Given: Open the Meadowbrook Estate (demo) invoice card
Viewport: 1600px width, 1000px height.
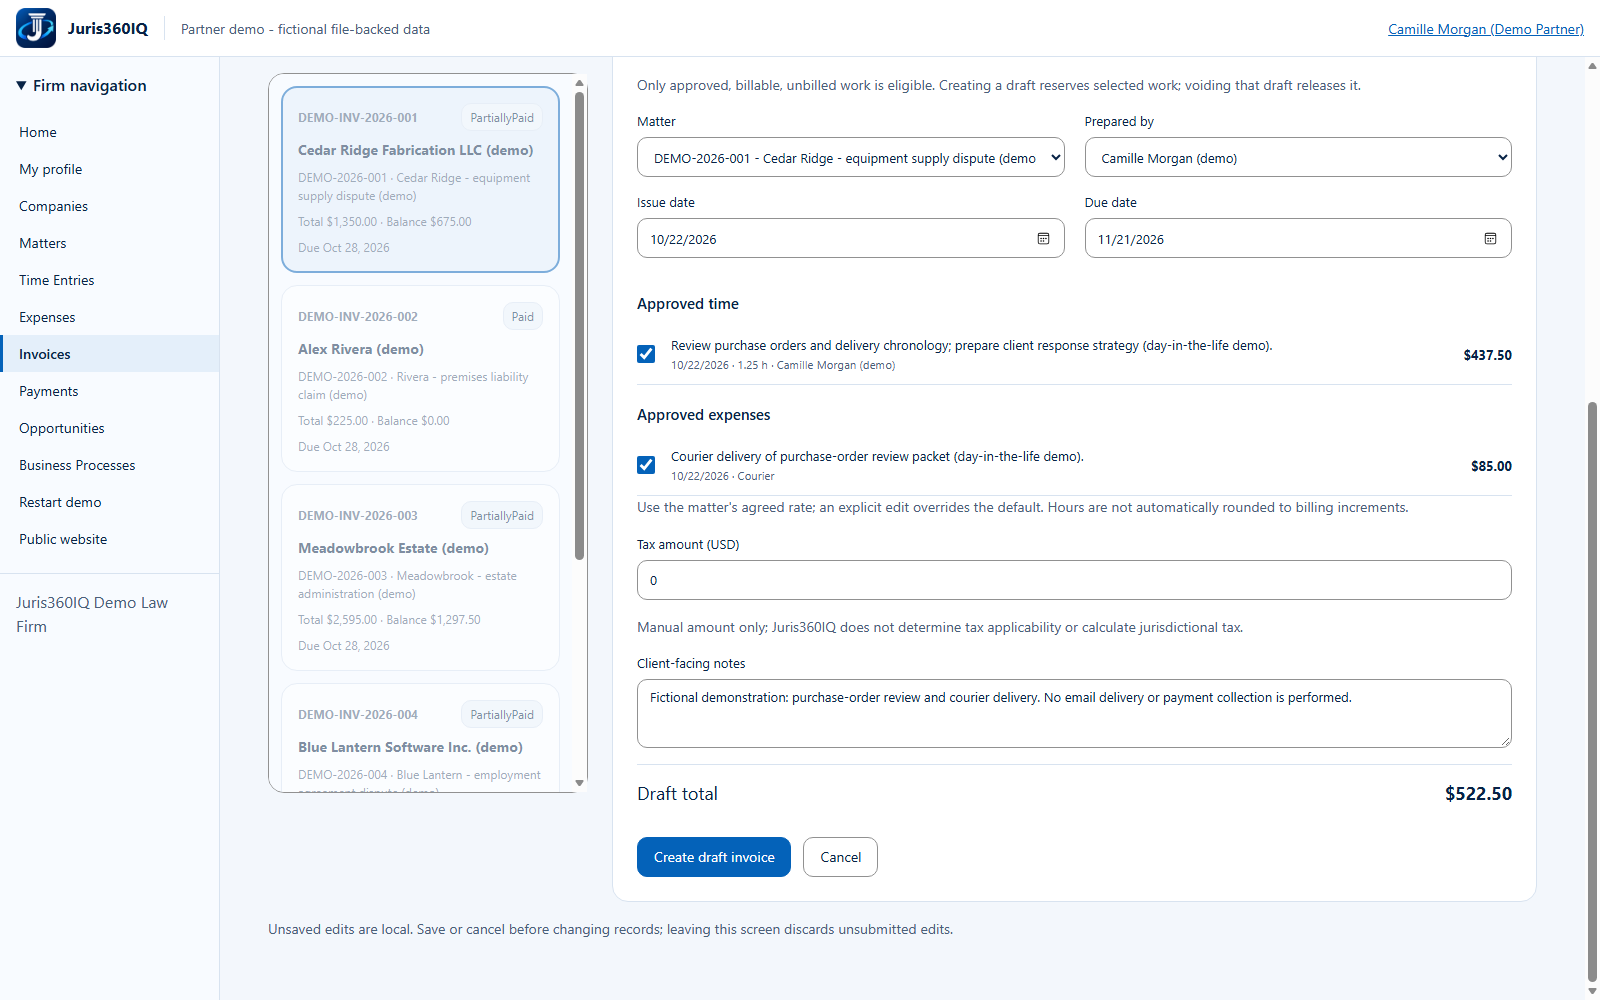Looking at the screenshot, I should click(420, 578).
